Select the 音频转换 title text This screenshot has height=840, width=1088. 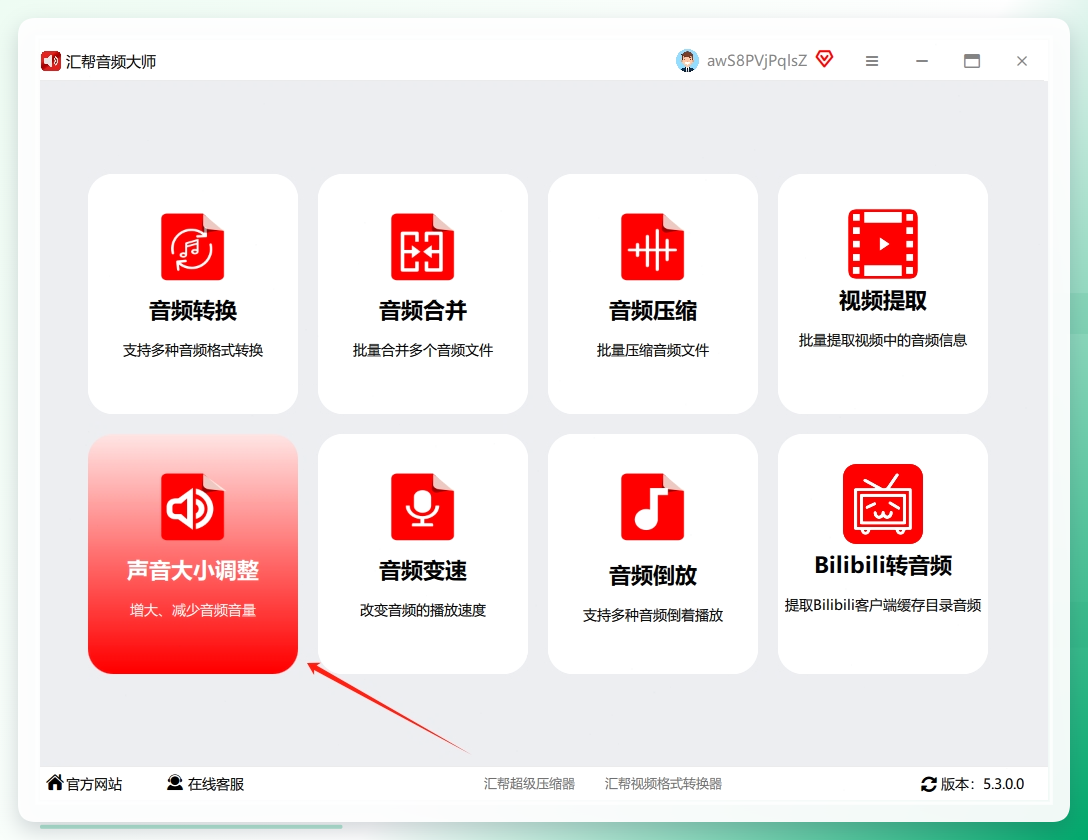193,311
